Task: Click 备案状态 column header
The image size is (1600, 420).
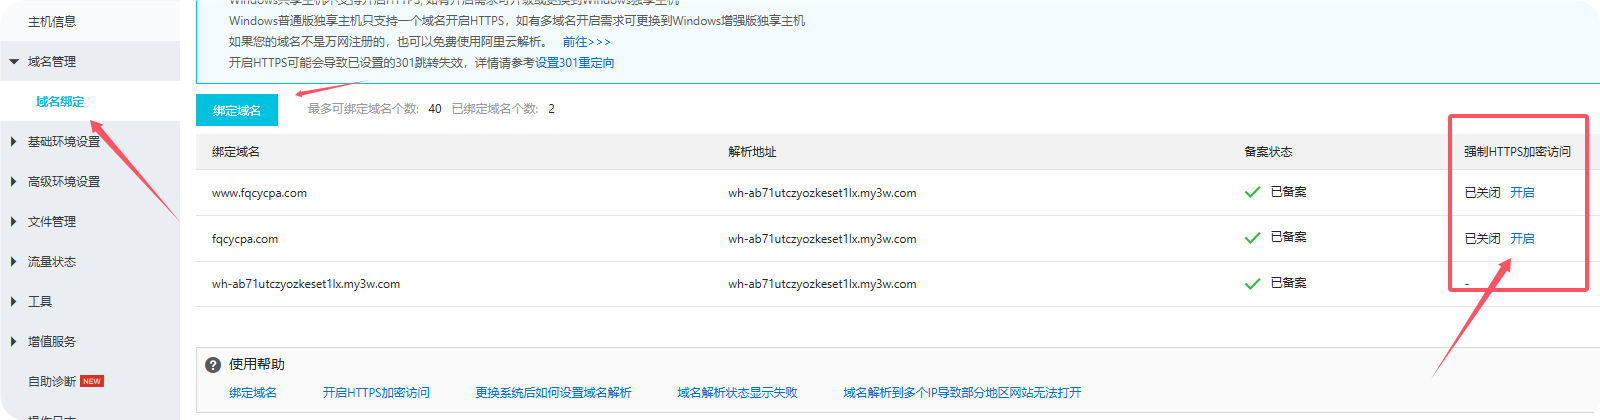Action: click(x=1268, y=152)
